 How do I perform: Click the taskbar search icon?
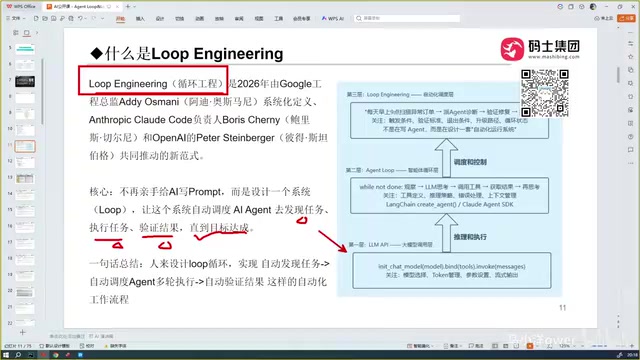(18, 355)
